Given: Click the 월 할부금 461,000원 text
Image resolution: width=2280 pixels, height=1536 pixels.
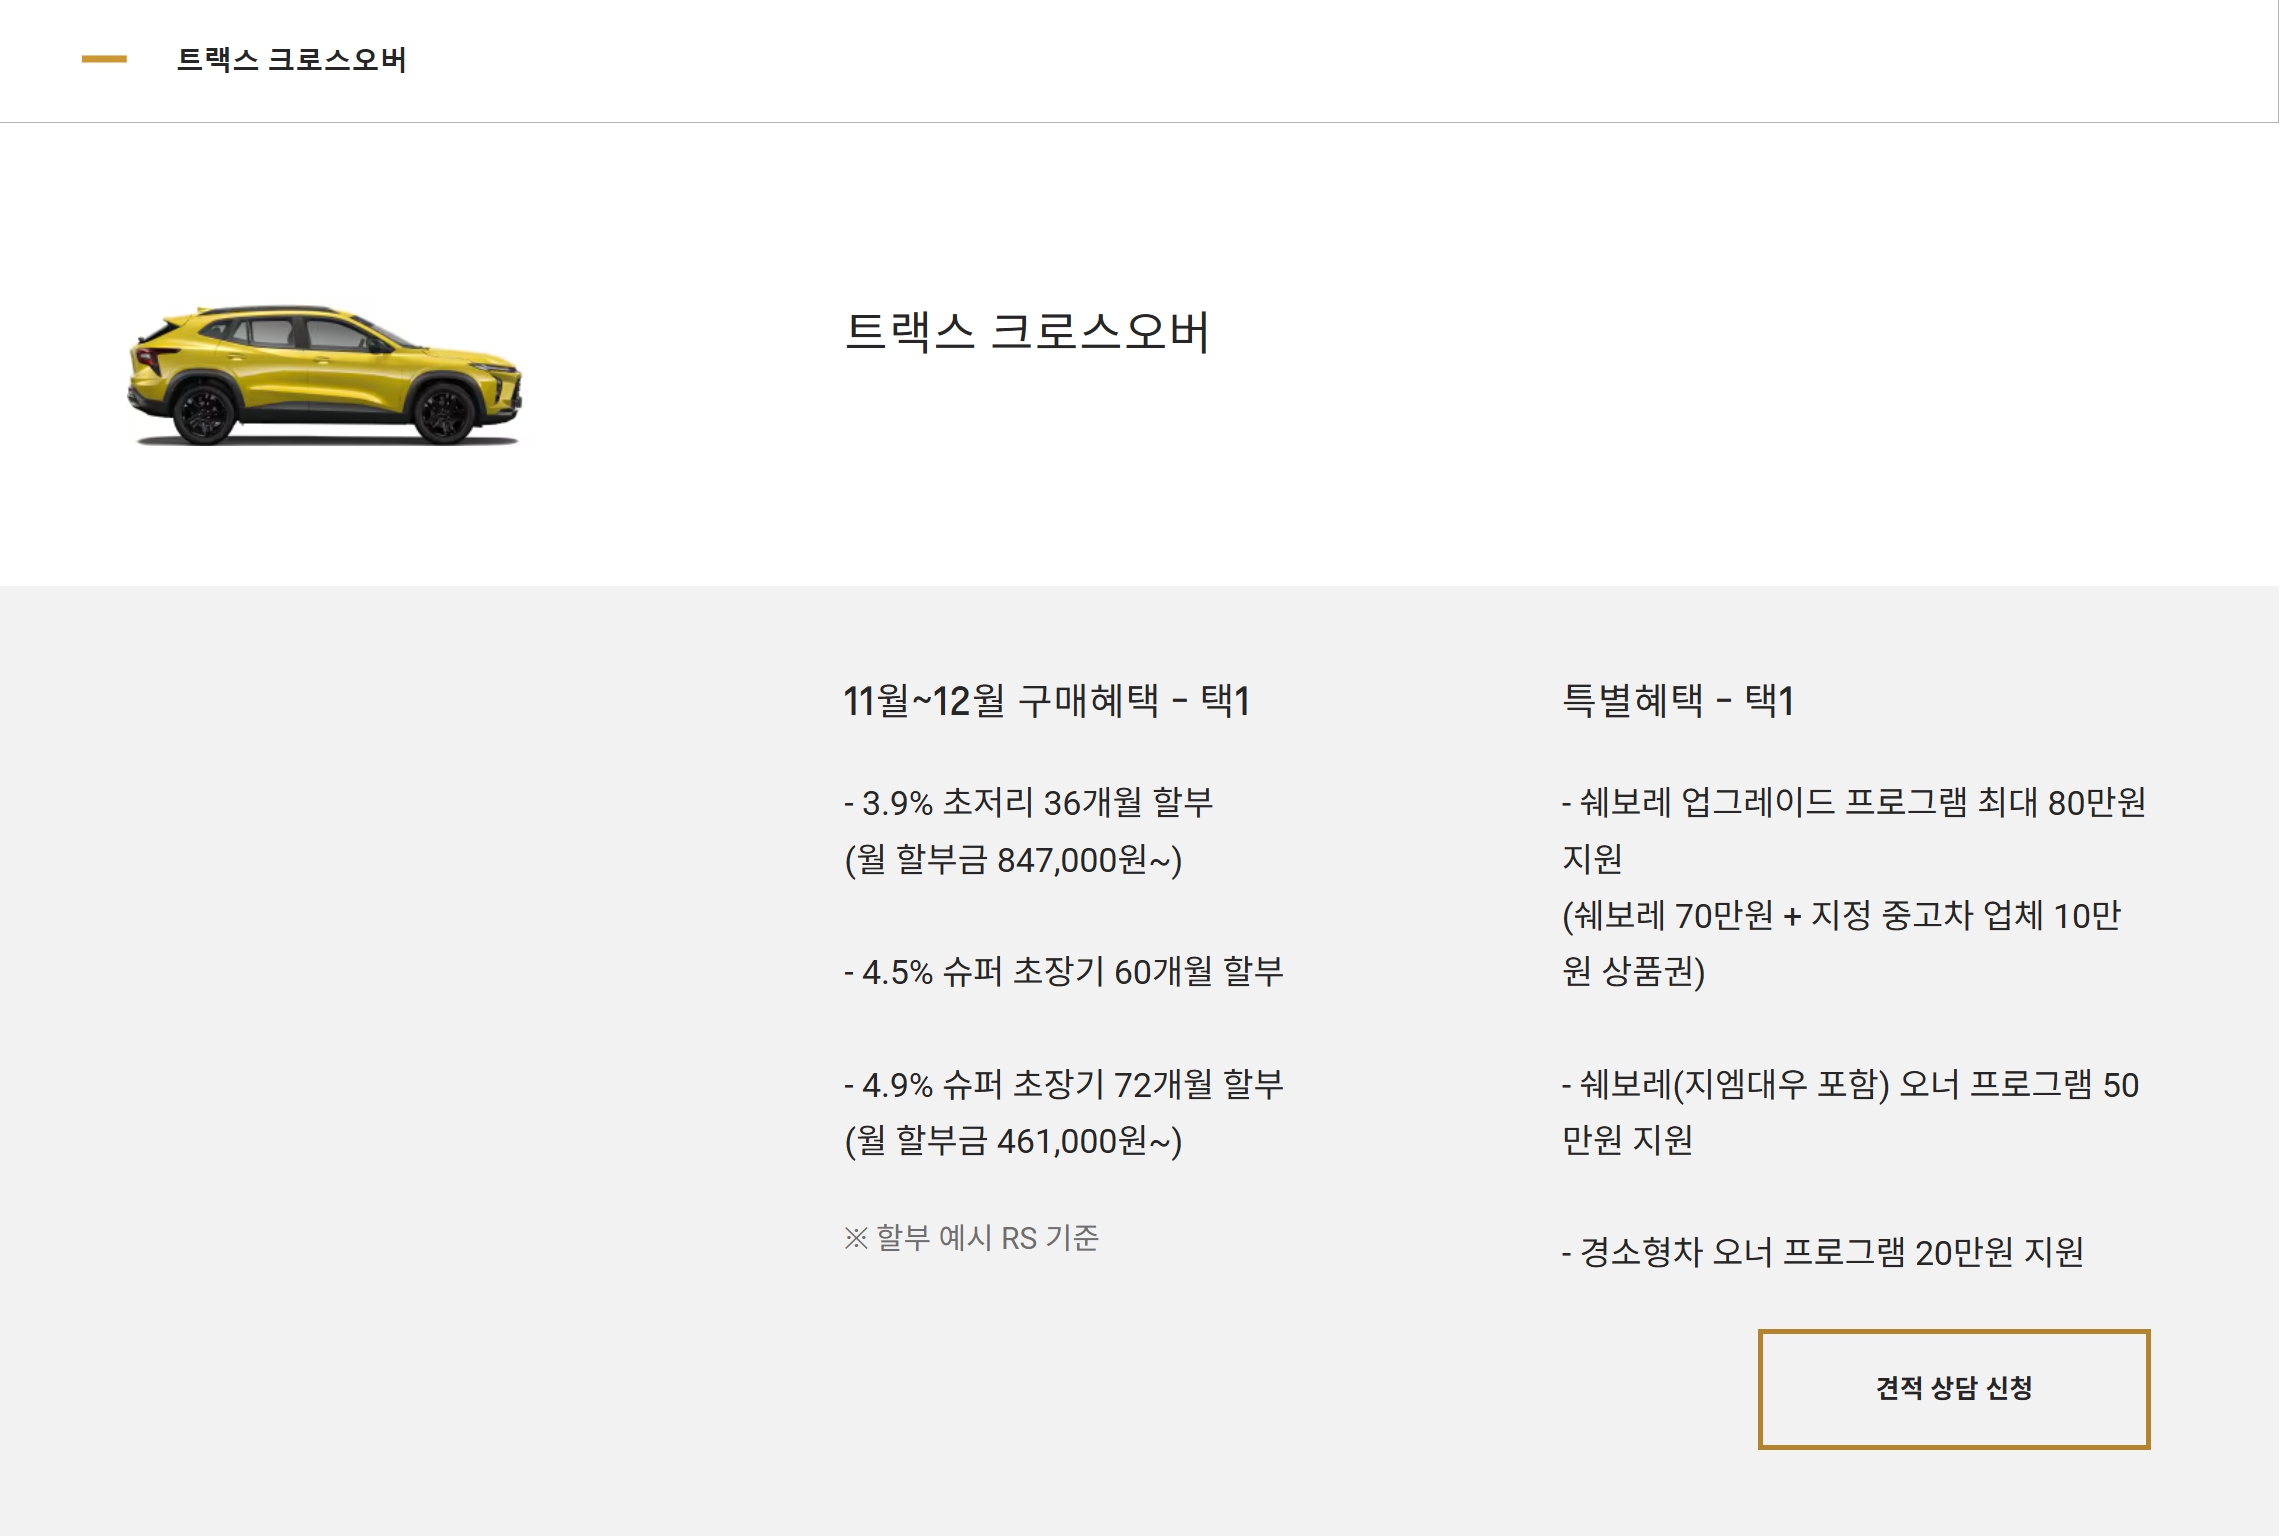Looking at the screenshot, I should point(1013,1141).
